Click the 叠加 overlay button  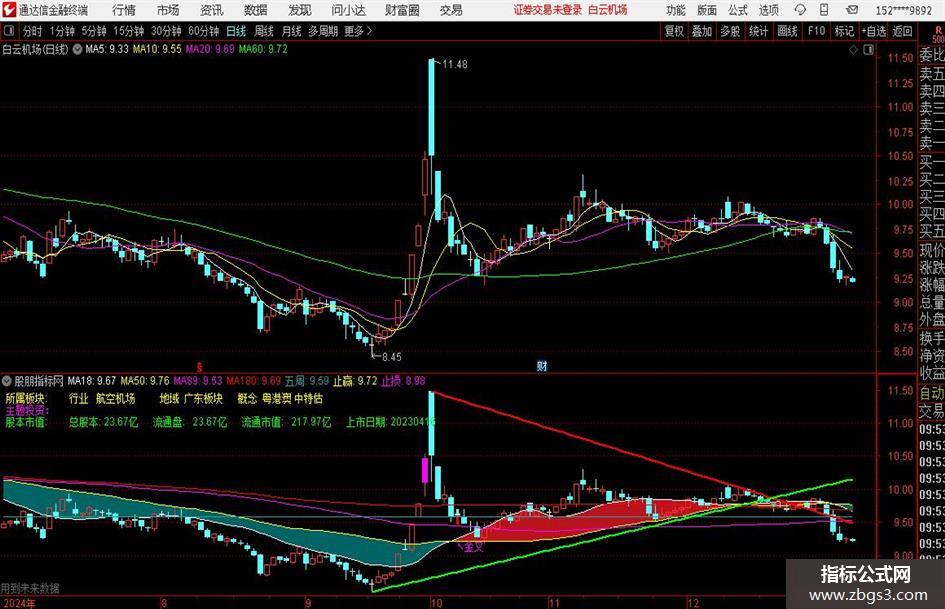tap(702, 31)
